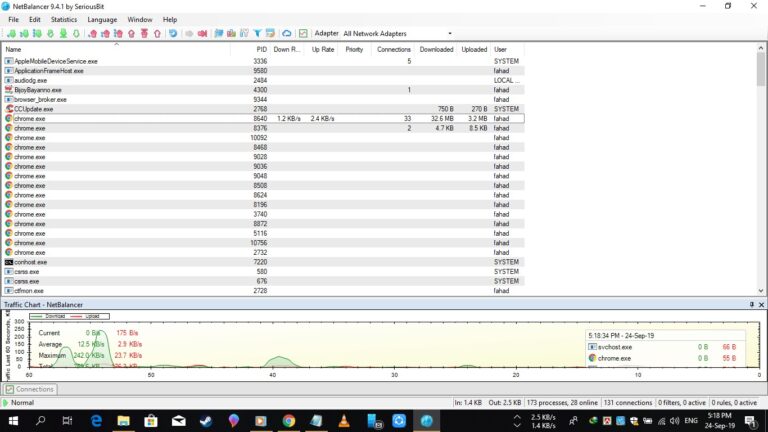Sort by the Connections column header
This screenshot has width=768, height=432.
[393, 49]
